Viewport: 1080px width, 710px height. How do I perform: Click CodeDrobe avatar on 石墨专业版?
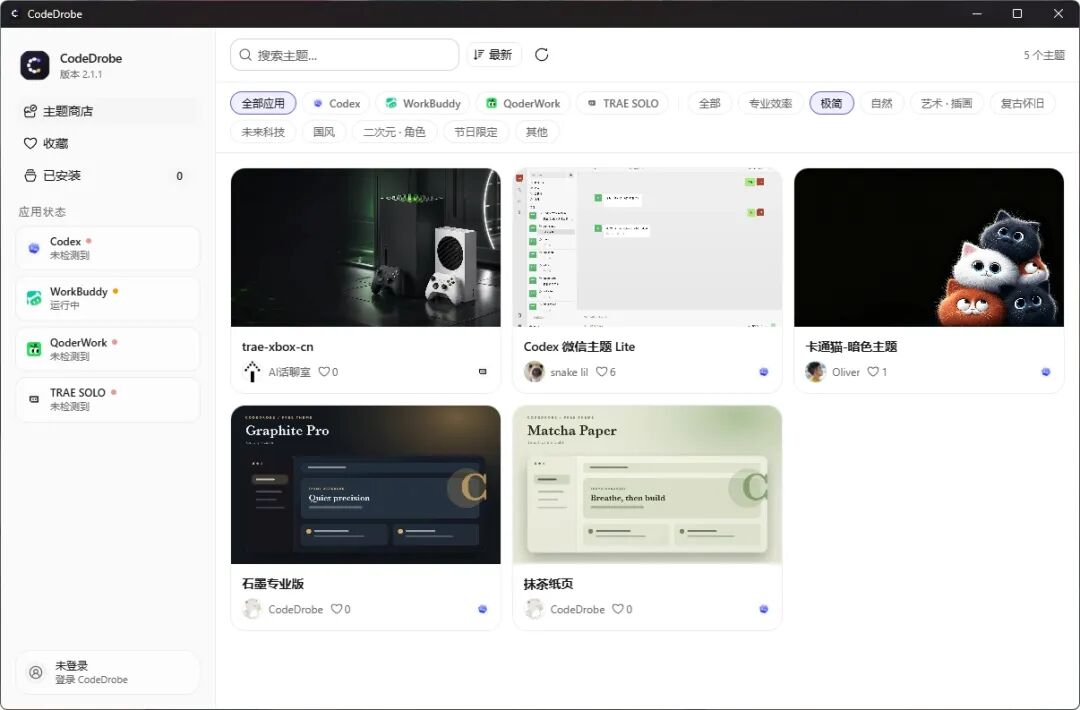pos(252,609)
